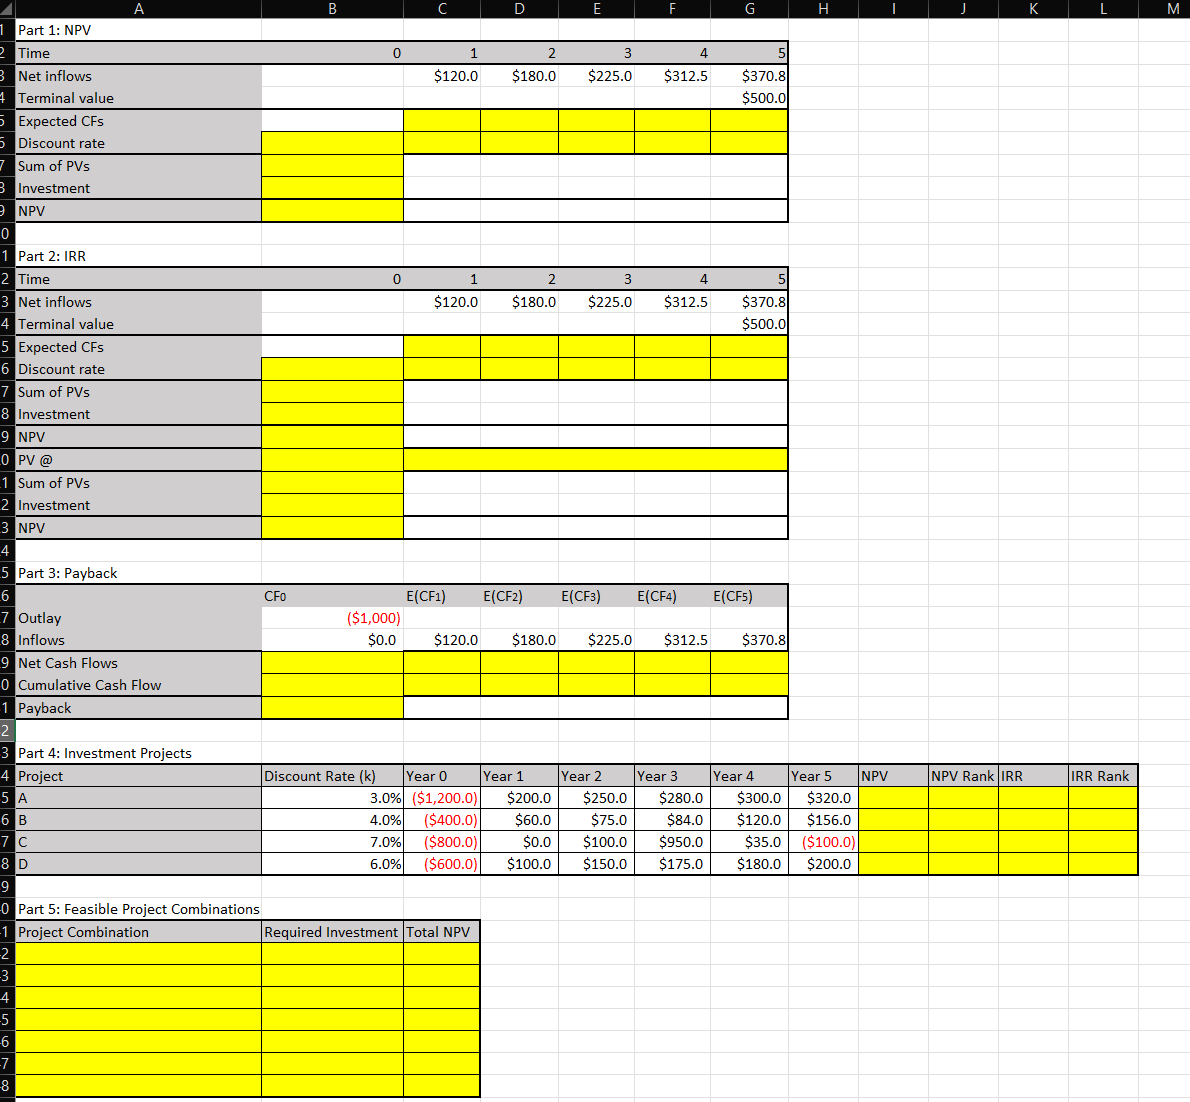The height and width of the screenshot is (1102, 1190).
Task: Select column G header
Action: (x=749, y=9)
